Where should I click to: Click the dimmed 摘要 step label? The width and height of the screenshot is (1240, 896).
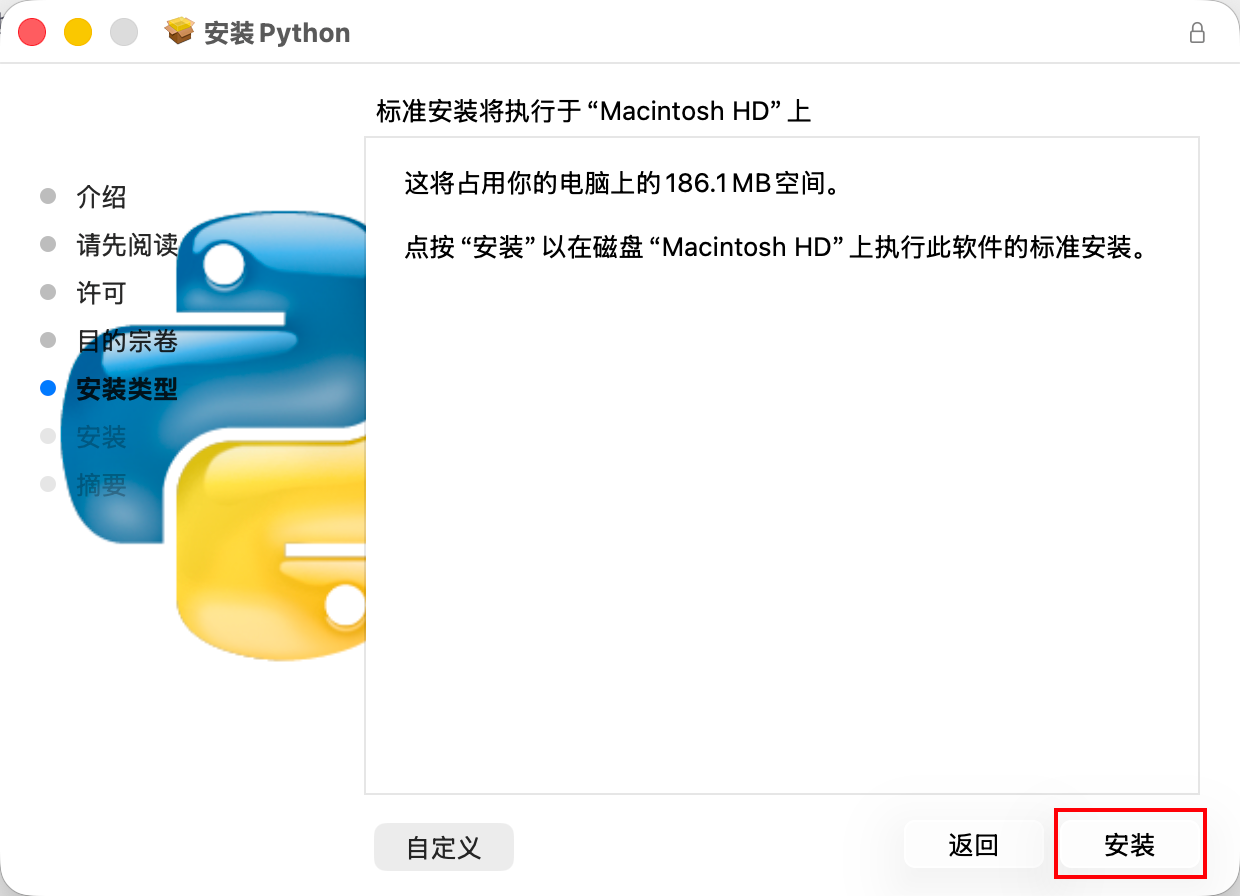click(102, 485)
